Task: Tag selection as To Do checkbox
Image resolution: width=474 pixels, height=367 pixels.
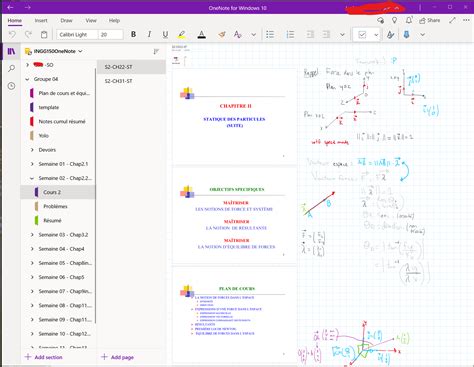Action: 362,34
